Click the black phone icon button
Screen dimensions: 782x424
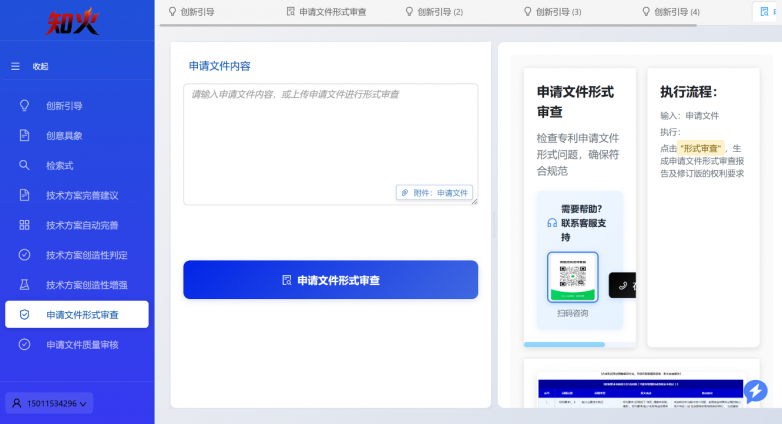coord(623,285)
